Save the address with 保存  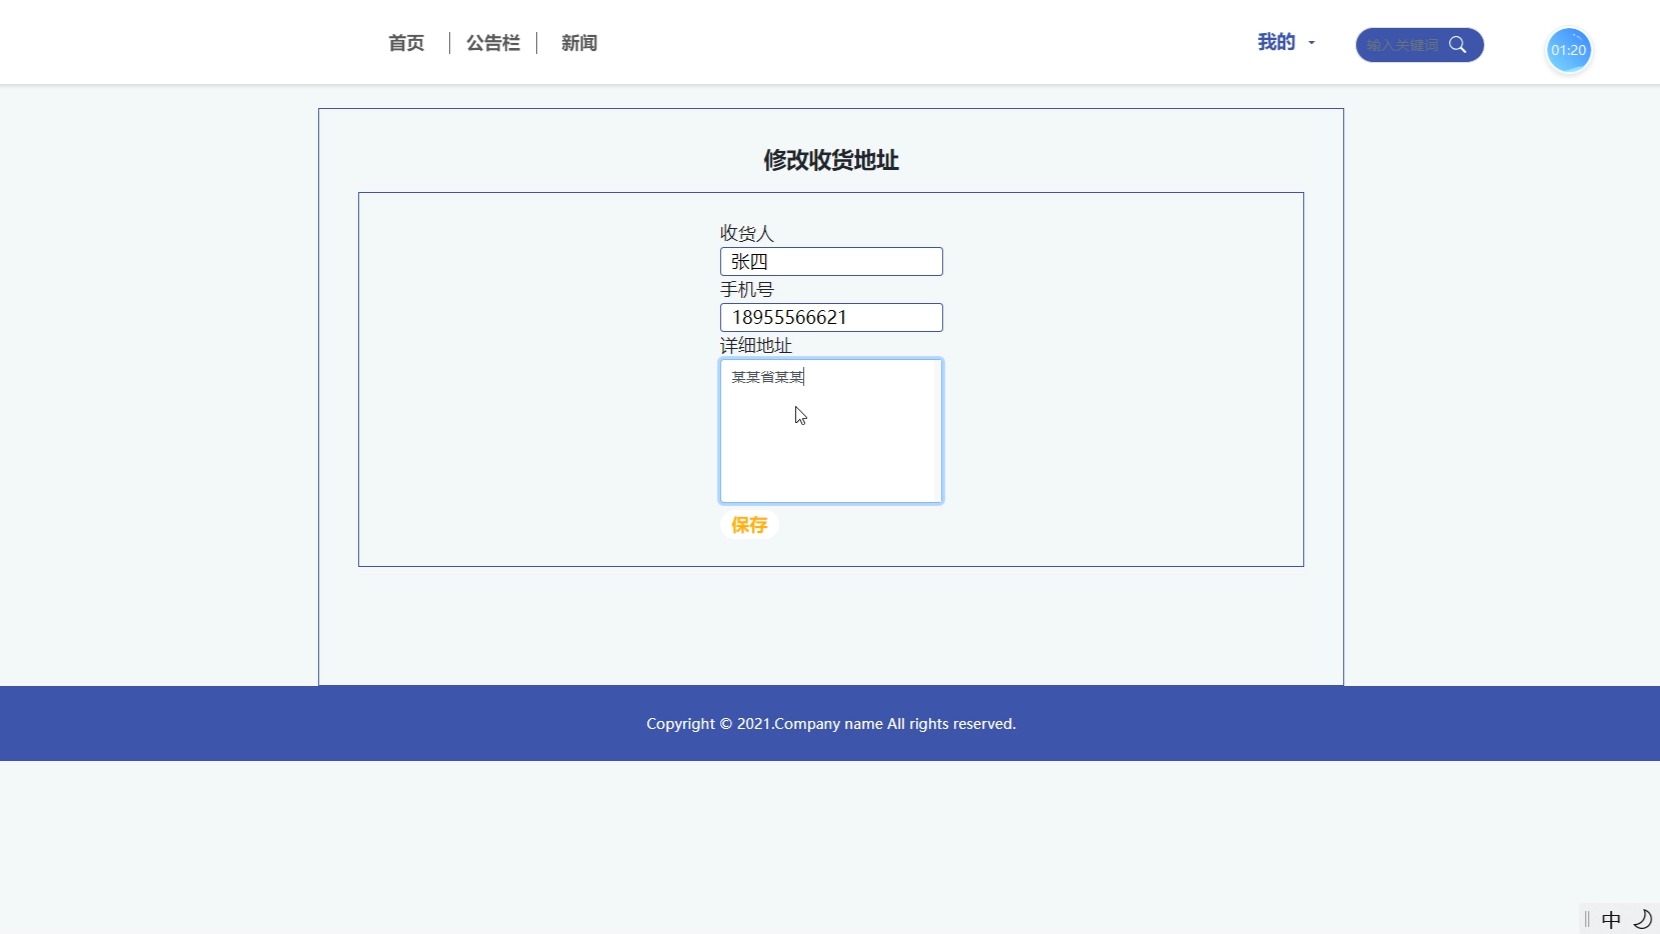[749, 525]
